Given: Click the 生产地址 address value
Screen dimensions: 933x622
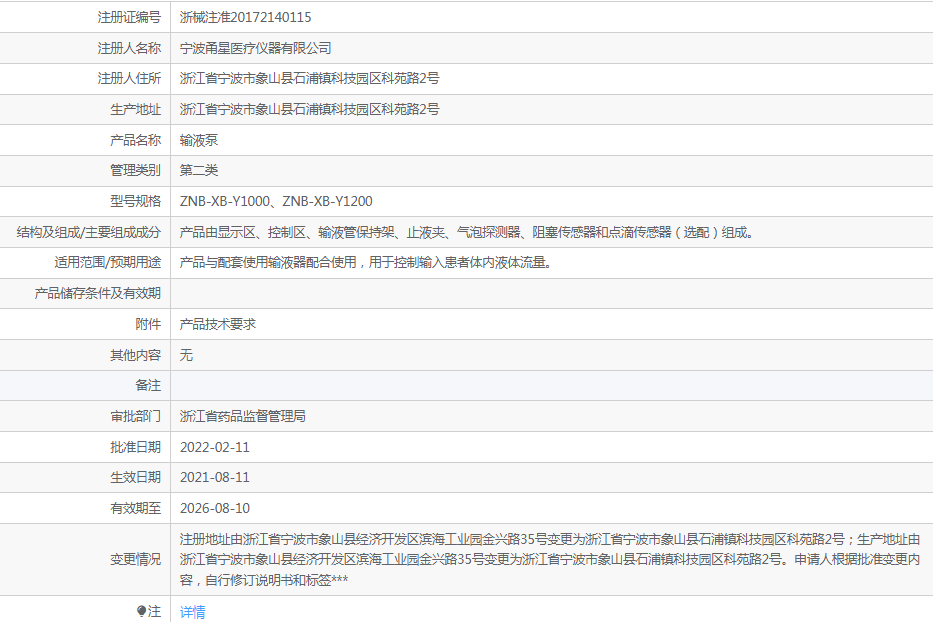Looking at the screenshot, I should [309, 110].
